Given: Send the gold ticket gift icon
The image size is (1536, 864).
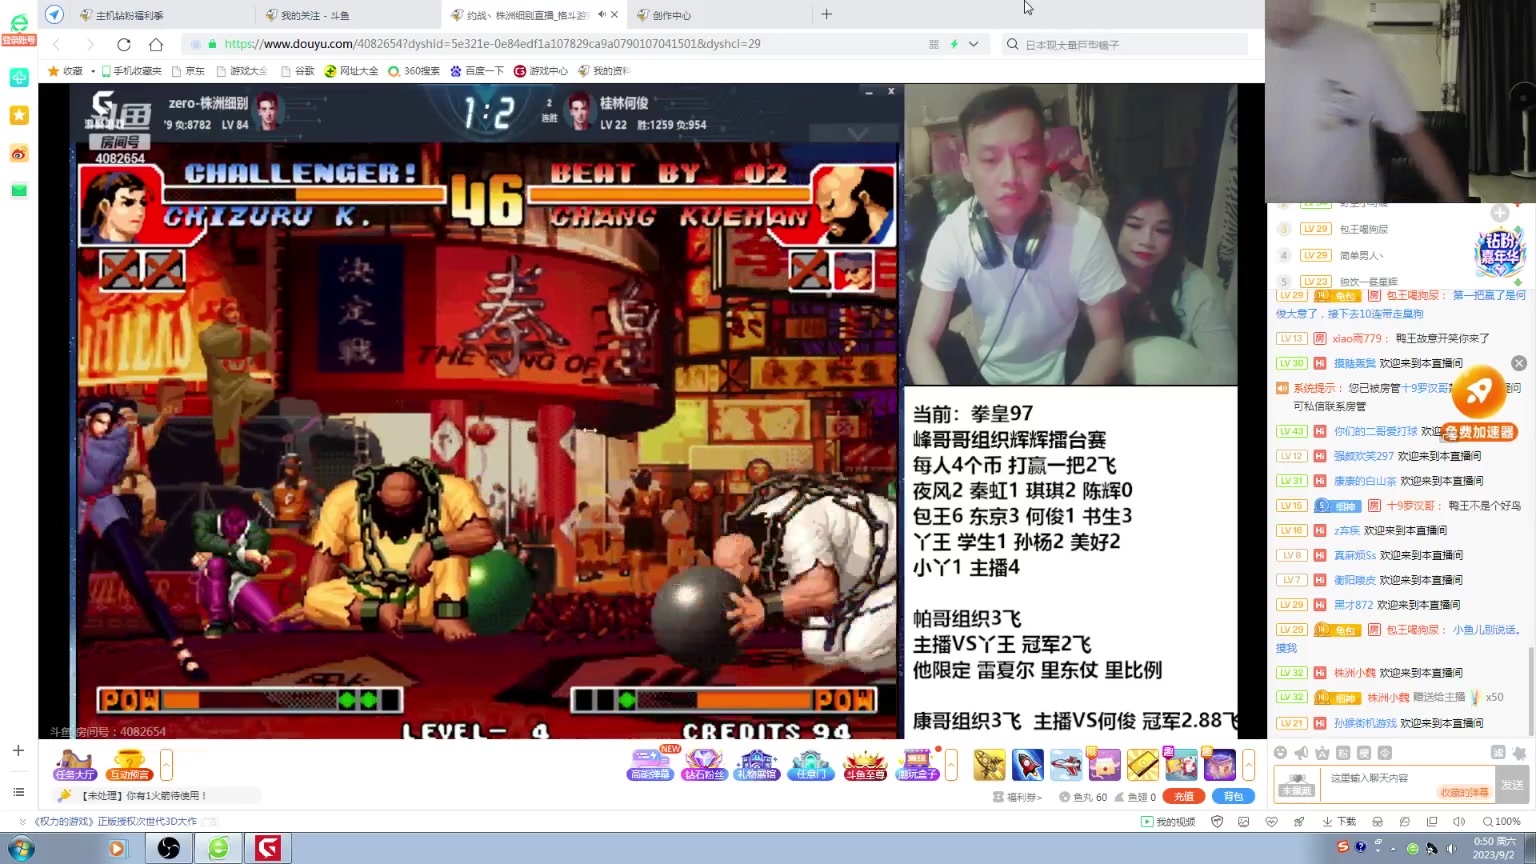Looking at the screenshot, I should point(1142,765).
